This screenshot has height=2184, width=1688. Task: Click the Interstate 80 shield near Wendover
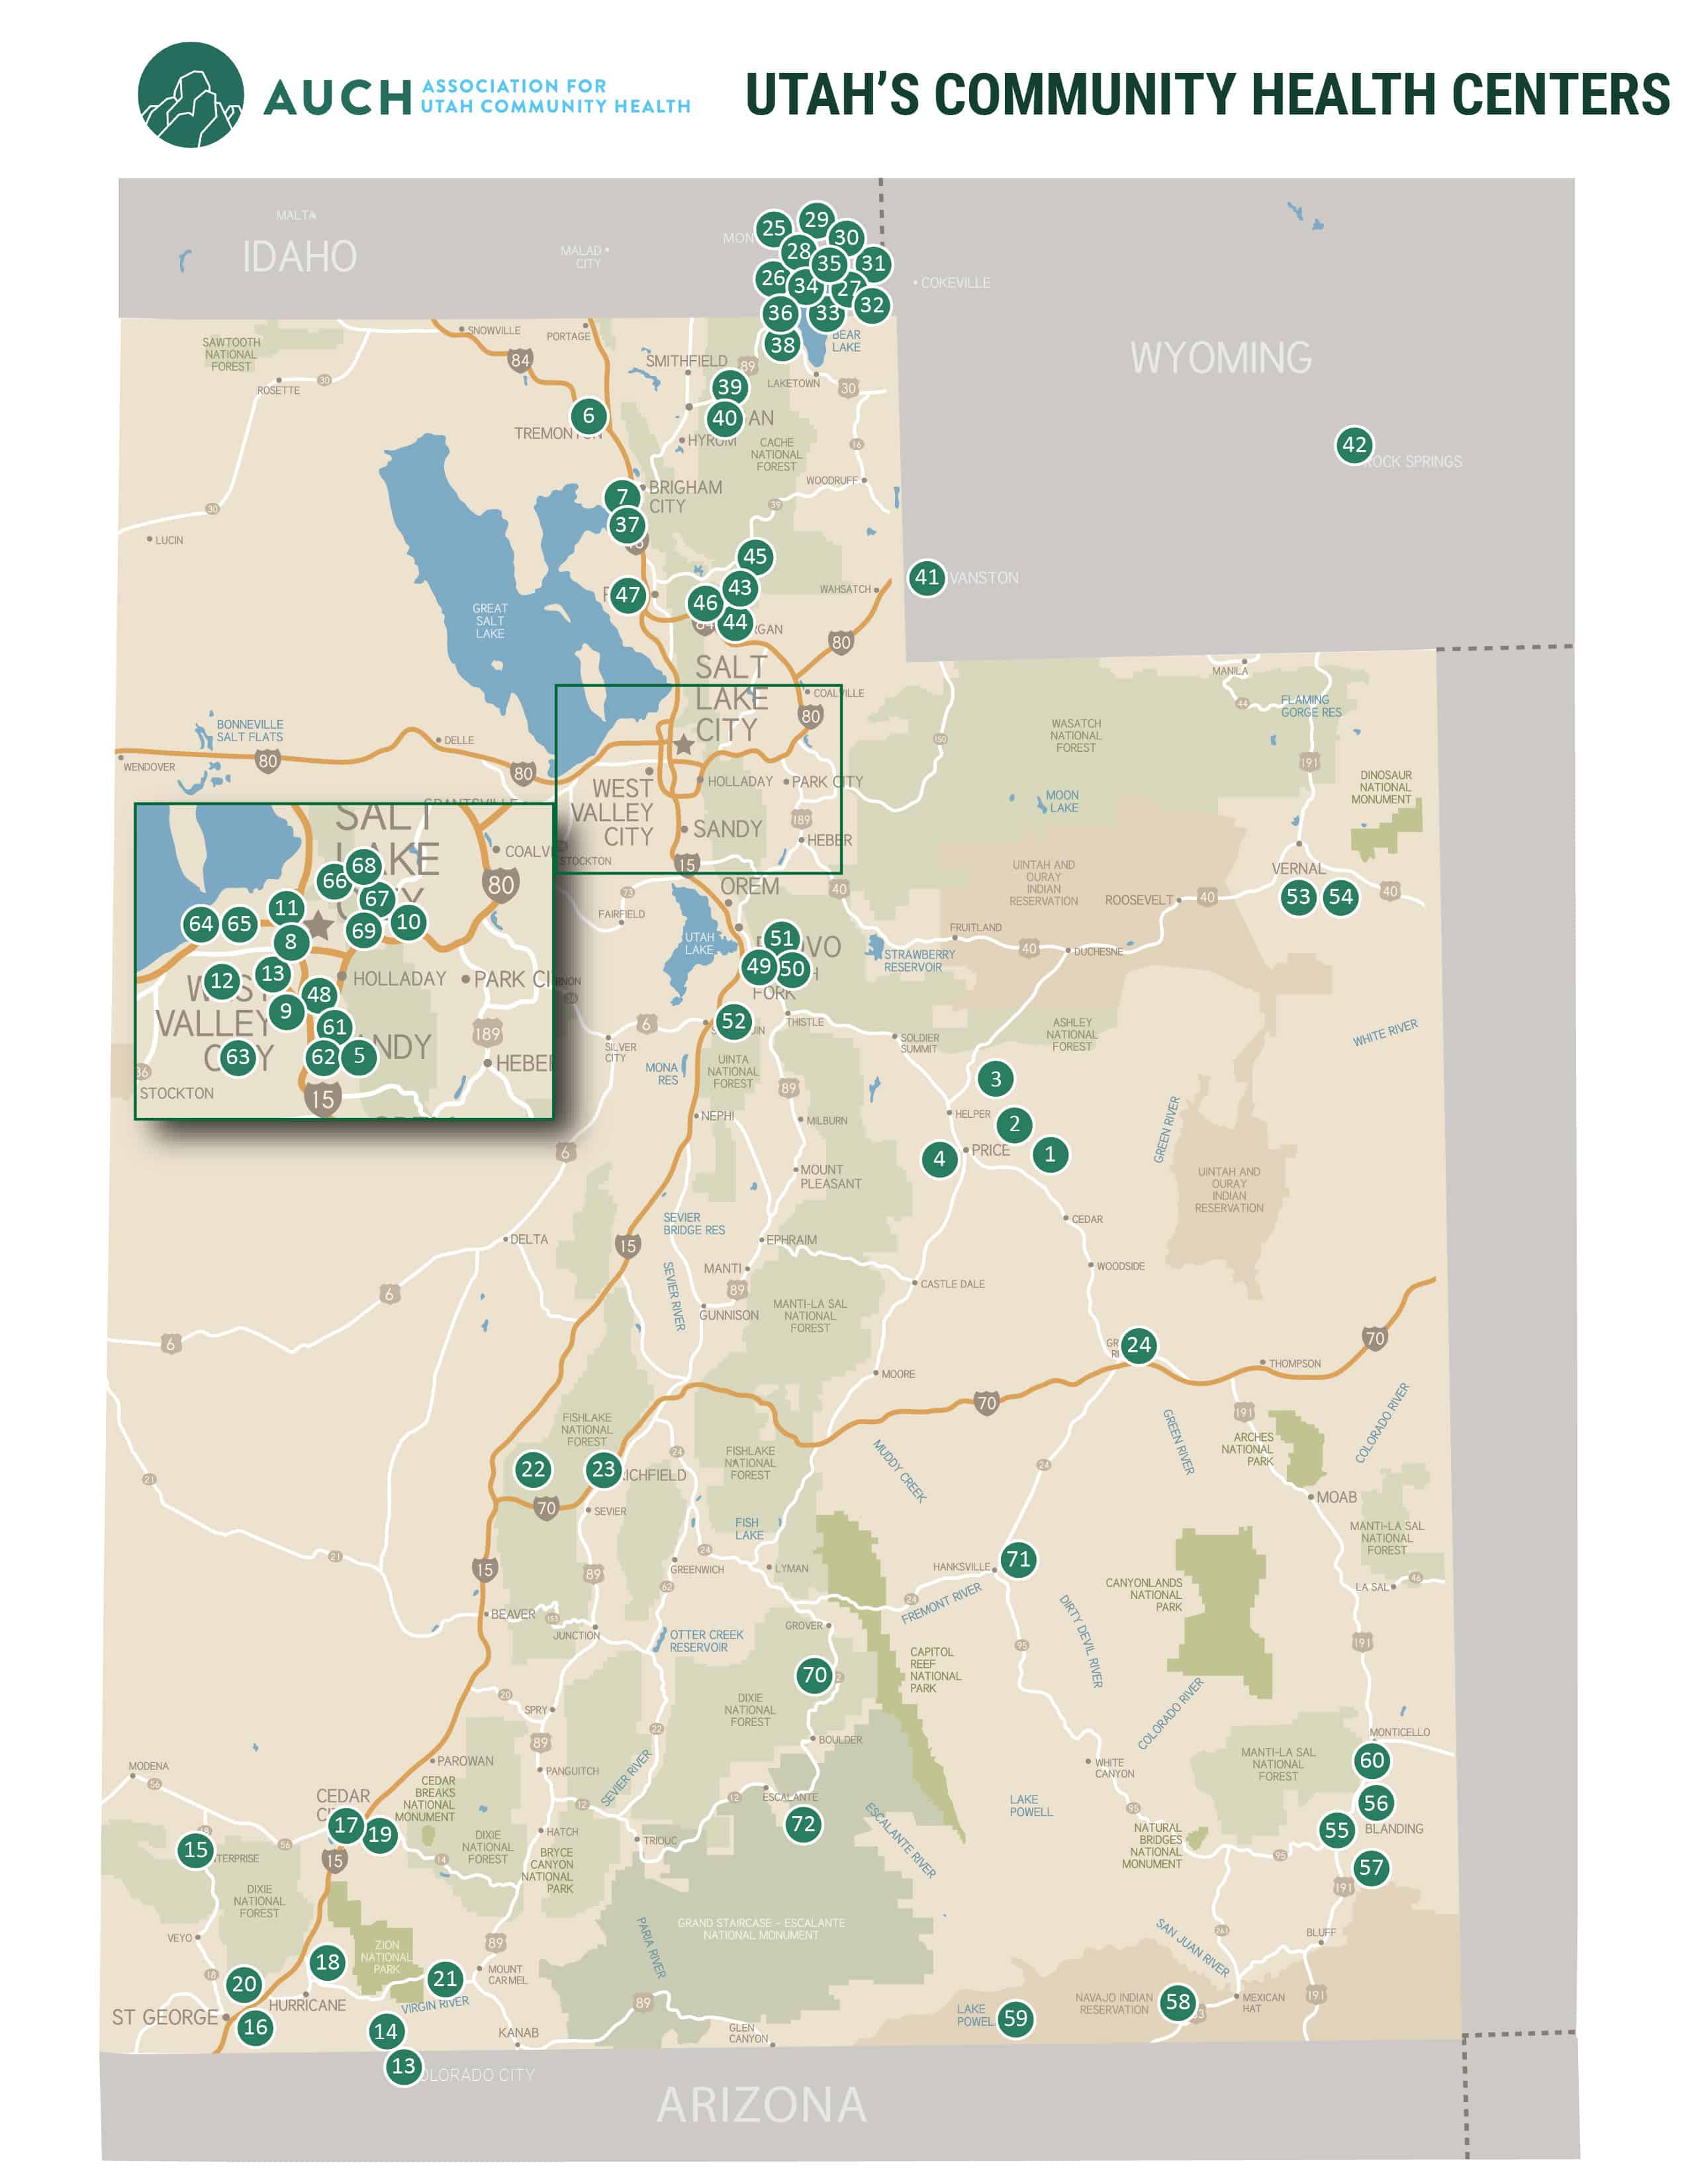[x=267, y=761]
